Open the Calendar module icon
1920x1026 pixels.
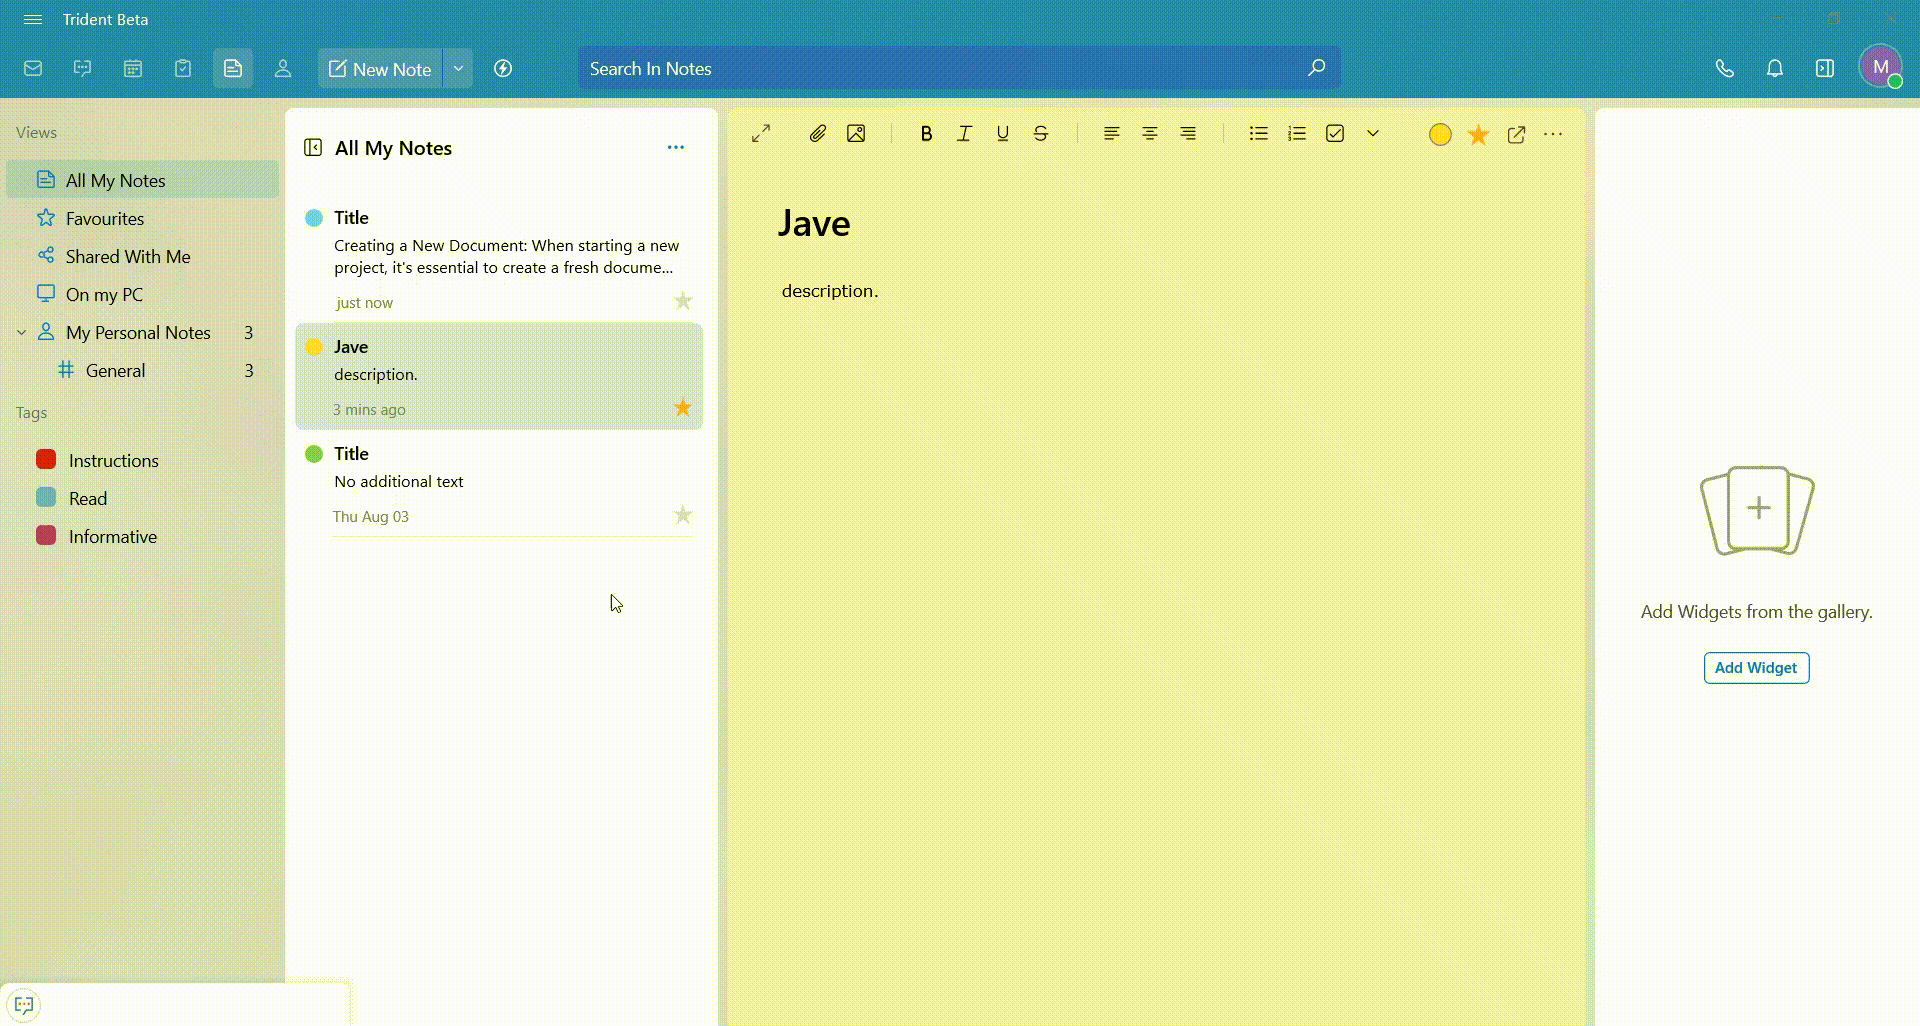(133, 69)
